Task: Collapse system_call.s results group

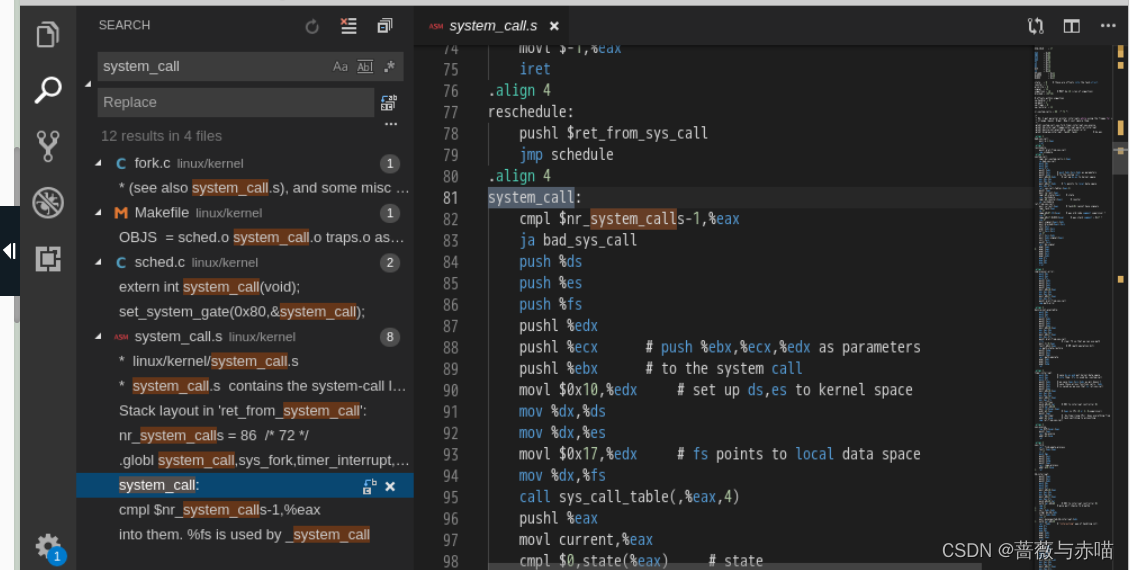Action: click(99, 337)
